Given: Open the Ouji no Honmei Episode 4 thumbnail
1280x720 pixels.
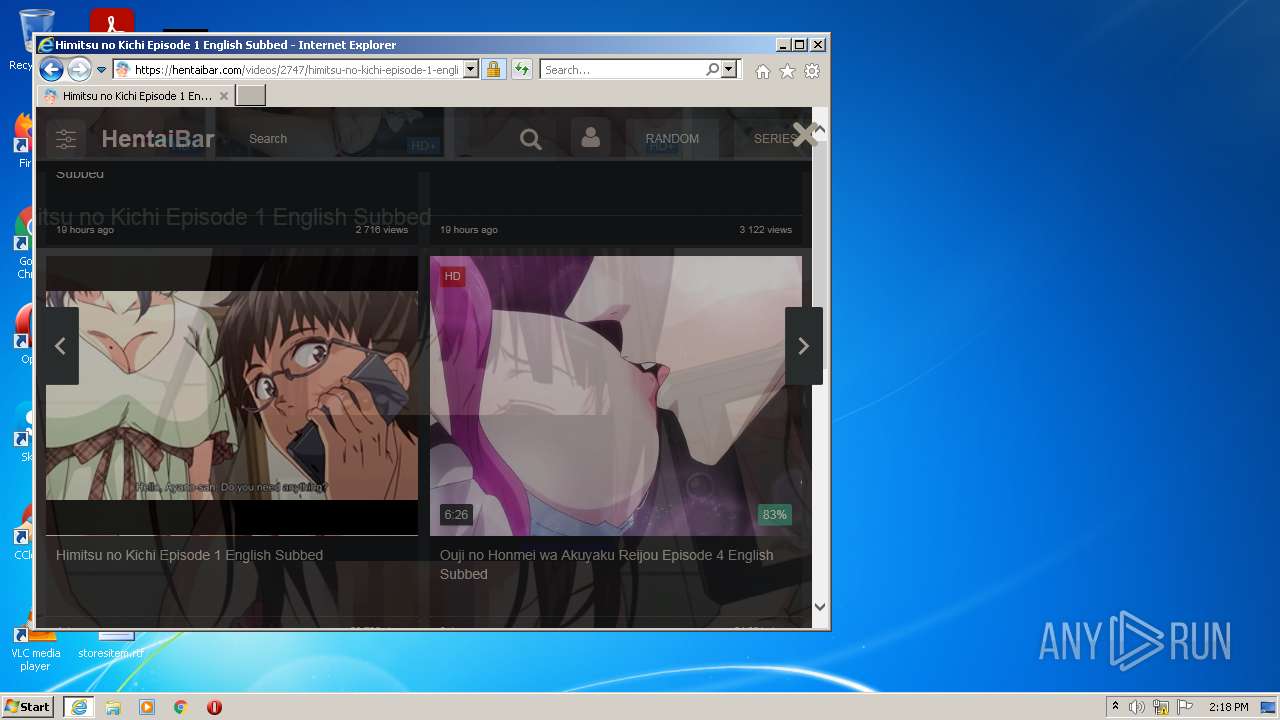Looking at the screenshot, I should tap(616, 395).
